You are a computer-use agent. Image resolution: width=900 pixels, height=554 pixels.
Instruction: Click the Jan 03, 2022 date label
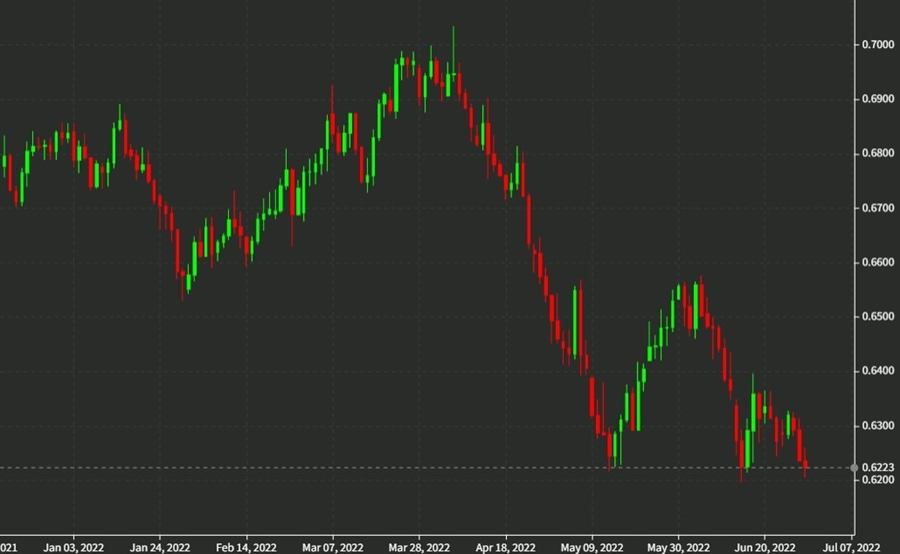point(73,548)
